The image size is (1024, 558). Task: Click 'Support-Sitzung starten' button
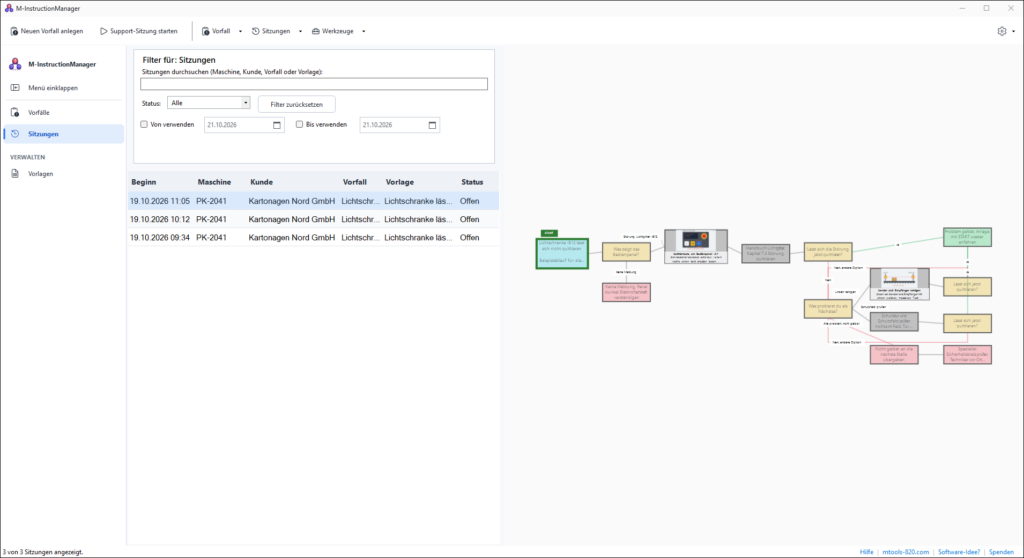coord(138,31)
